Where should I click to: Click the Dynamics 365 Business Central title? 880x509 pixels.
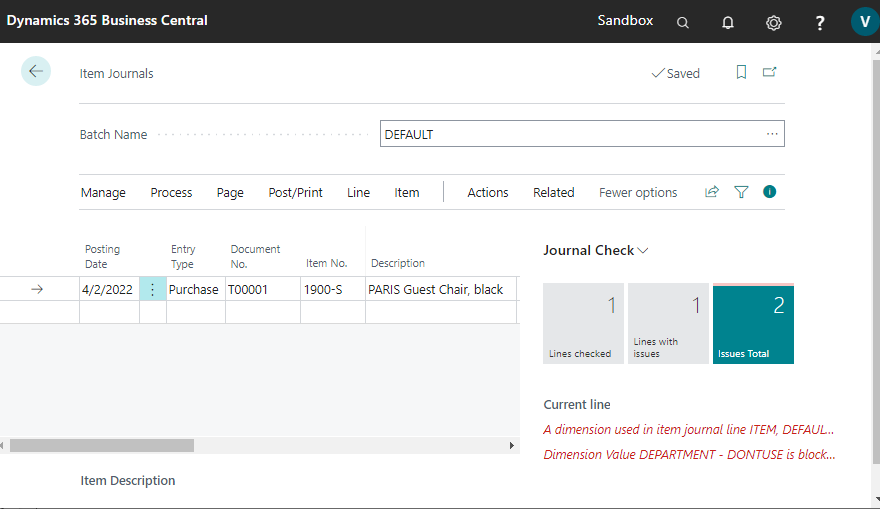(107, 21)
